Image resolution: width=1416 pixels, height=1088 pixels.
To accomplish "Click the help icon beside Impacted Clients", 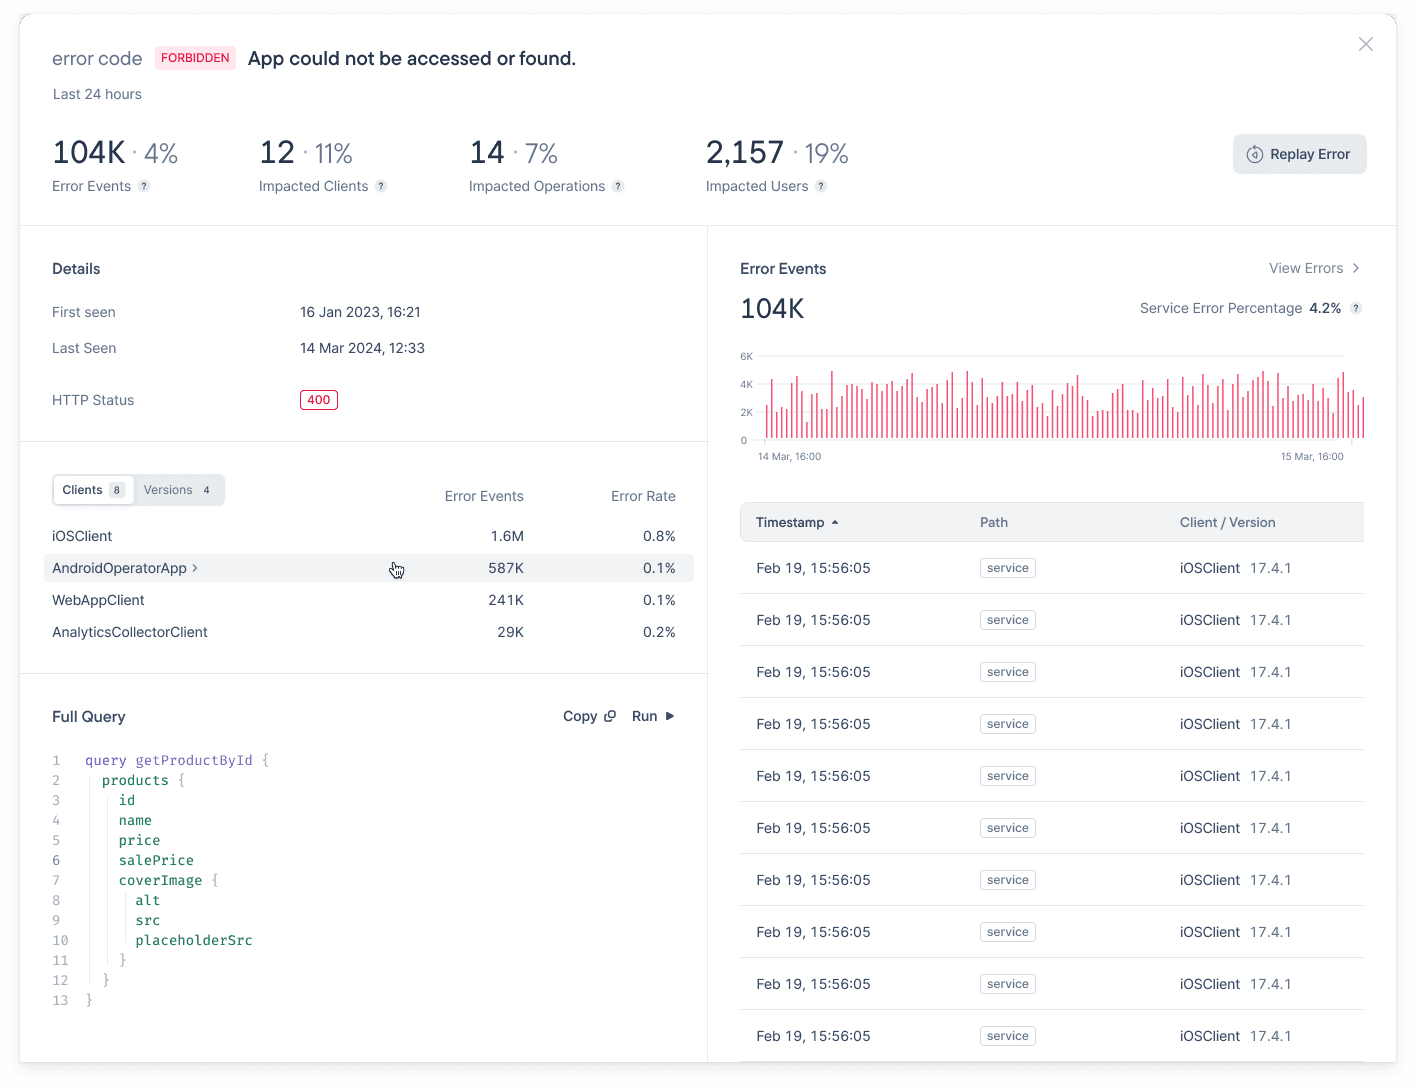I will tap(381, 186).
